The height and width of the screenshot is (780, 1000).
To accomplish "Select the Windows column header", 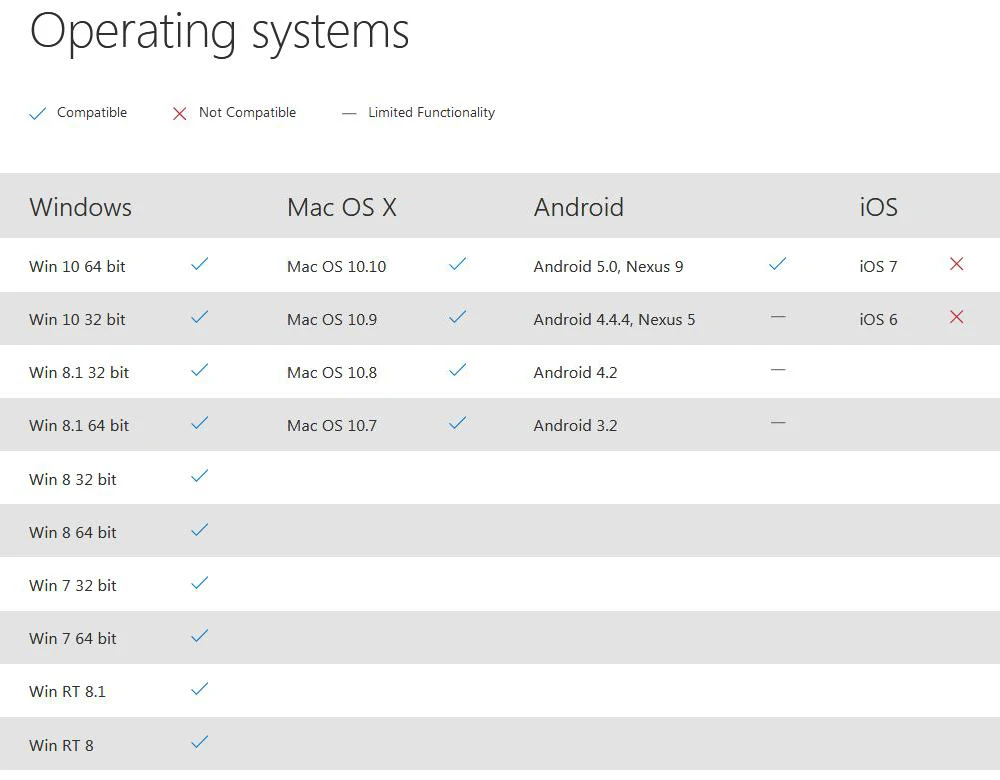I will point(81,207).
